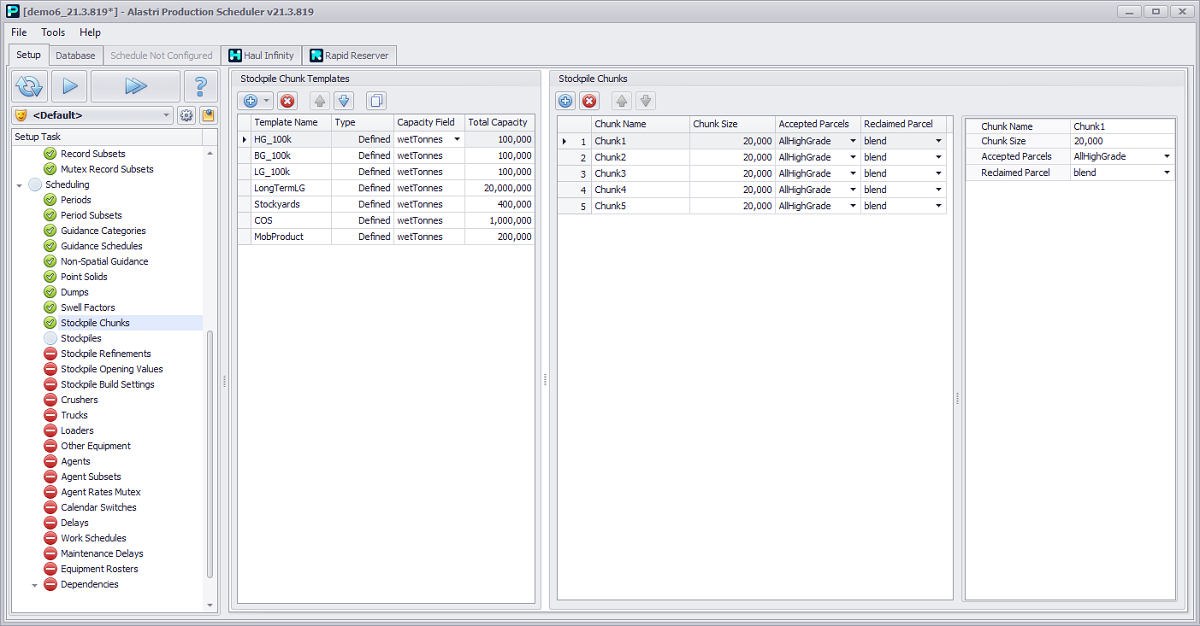Switch to the Database tab
Image resolution: width=1200 pixels, height=626 pixels.
pos(75,55)
